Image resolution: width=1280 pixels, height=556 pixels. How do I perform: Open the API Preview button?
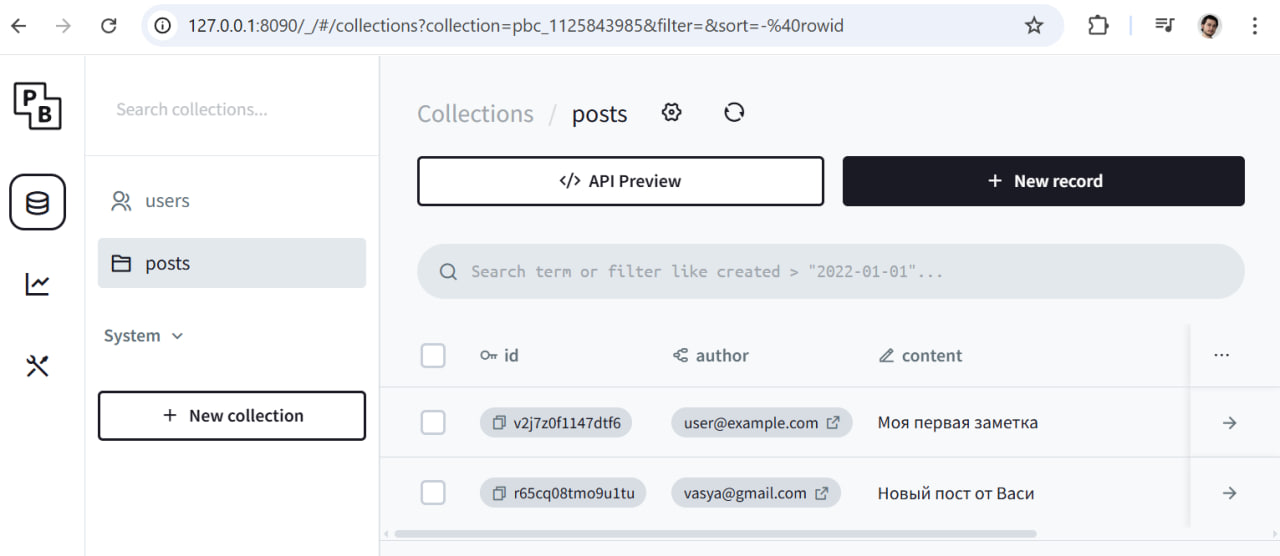[621, 181]
